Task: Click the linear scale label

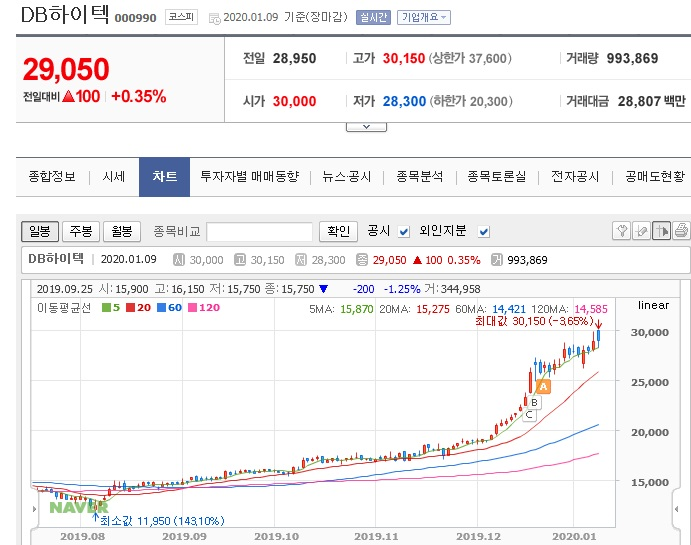Action: pos(653,305)
